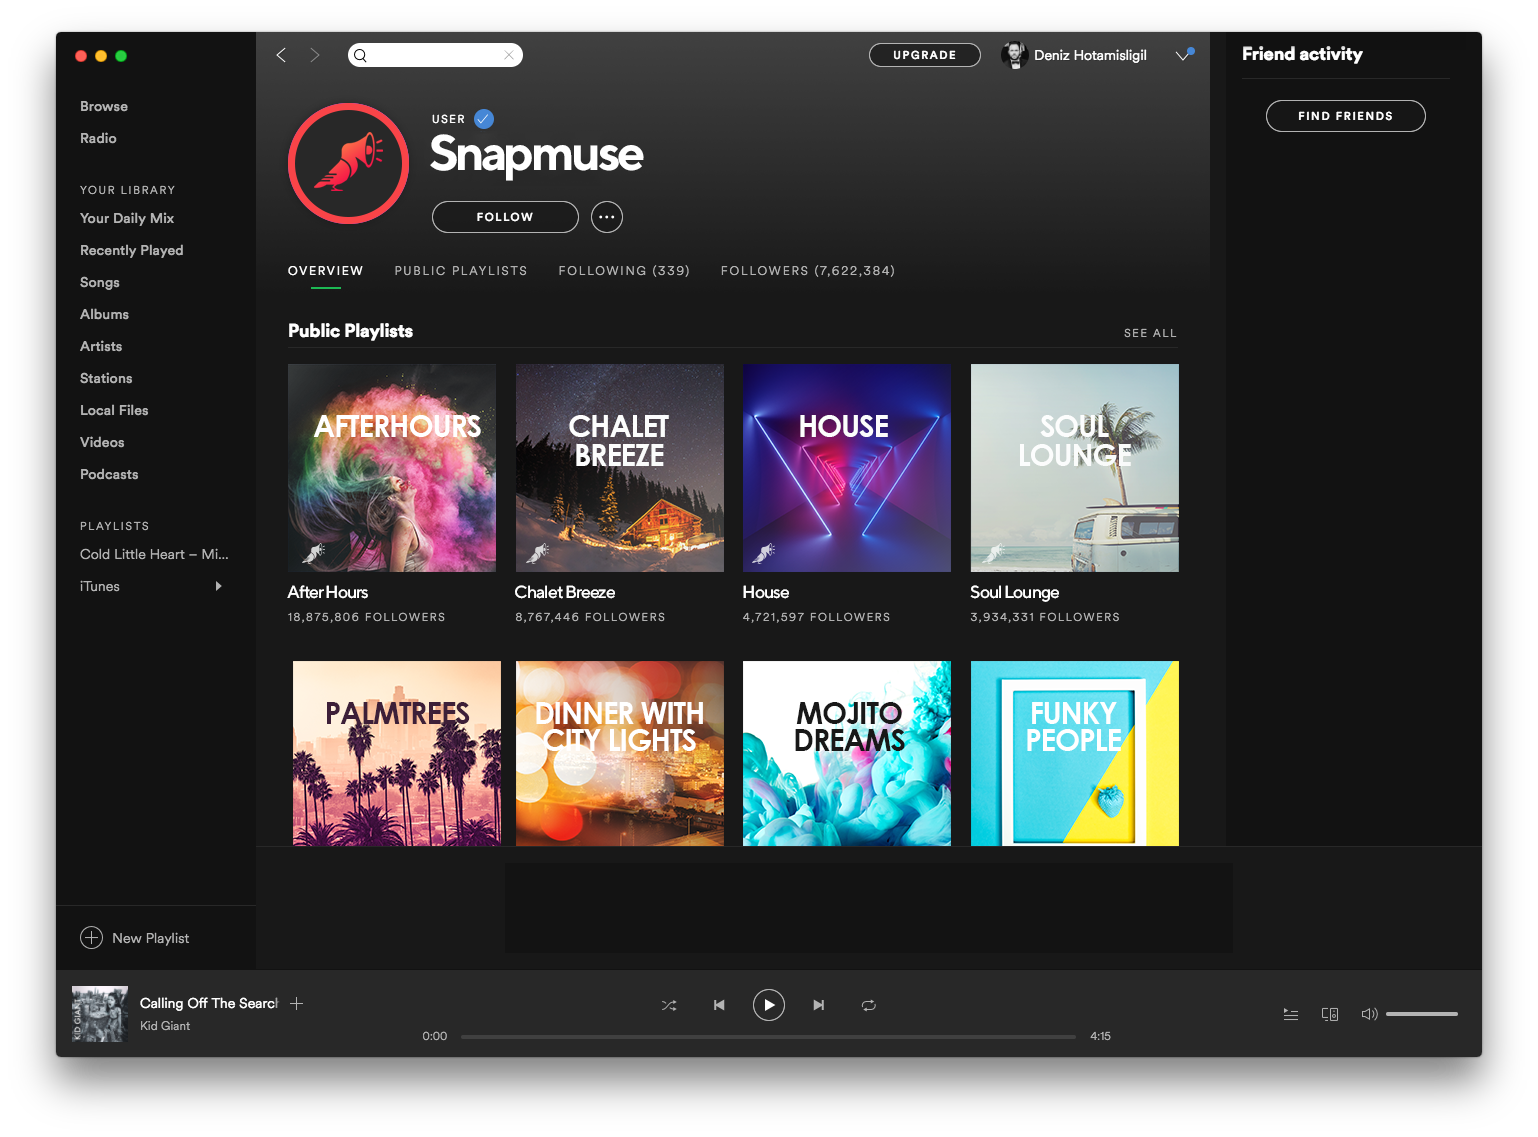
Task: Expand the iTunes folder arrow
Action: 219,586
